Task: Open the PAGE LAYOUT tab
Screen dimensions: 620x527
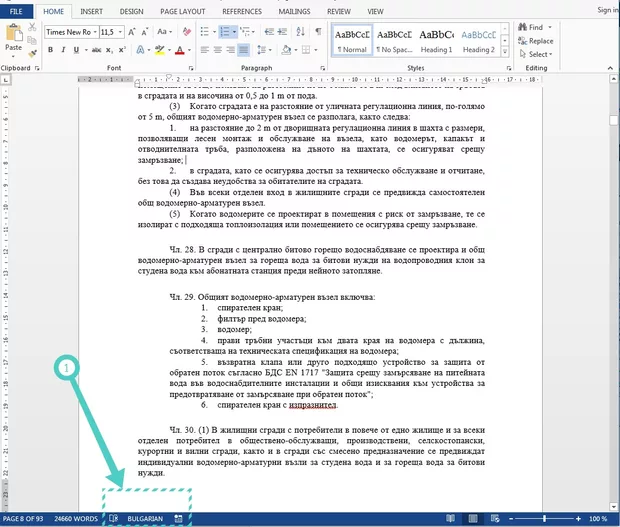Action: click(x=183, y=11)
